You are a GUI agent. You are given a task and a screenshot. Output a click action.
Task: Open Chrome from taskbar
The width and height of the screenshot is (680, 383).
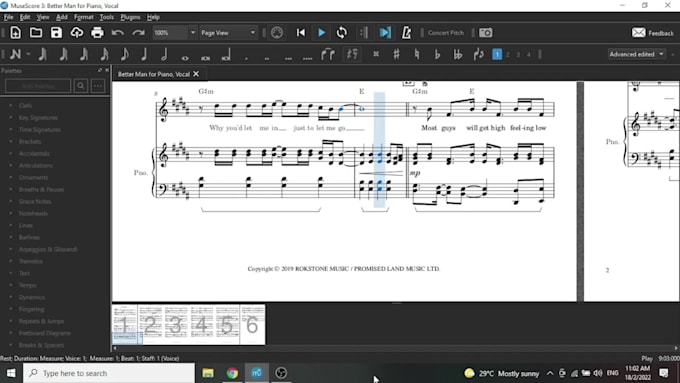232,373
